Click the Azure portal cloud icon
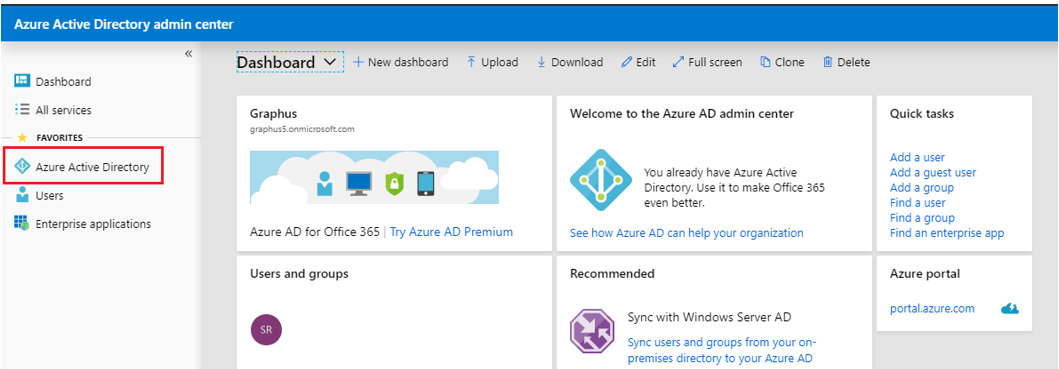This screenshot has height=369, width=1059. click(x=1009, y=309)
